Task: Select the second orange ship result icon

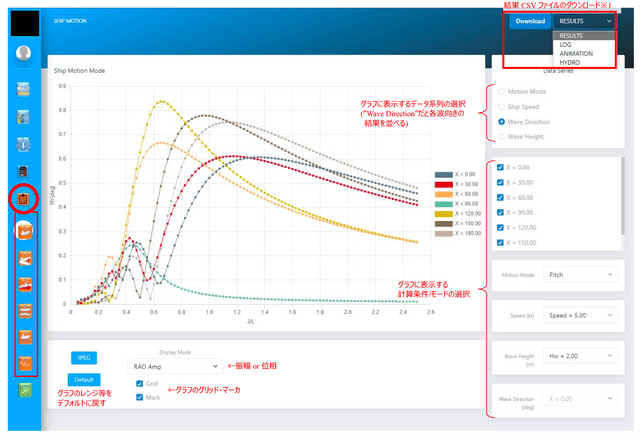Action: (x=25, y=258)
